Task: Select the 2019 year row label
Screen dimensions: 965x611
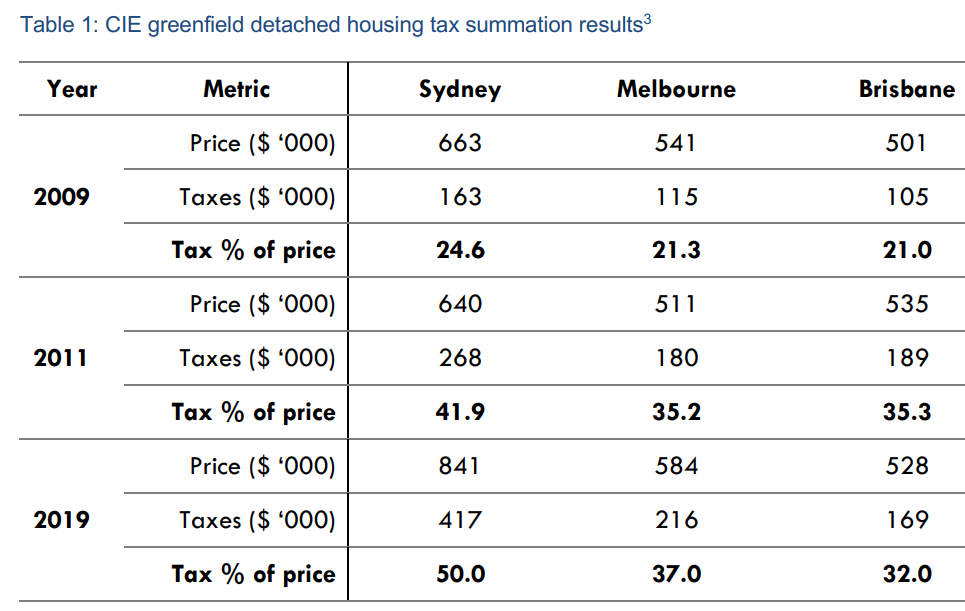Action: pos(62,520)
